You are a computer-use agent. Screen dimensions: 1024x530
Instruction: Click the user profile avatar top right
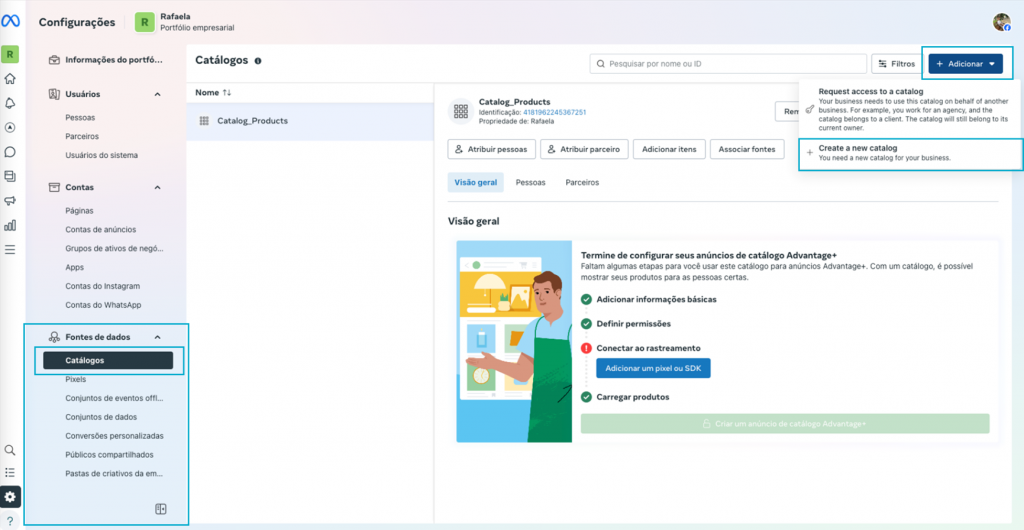(x=1002, y=22)
